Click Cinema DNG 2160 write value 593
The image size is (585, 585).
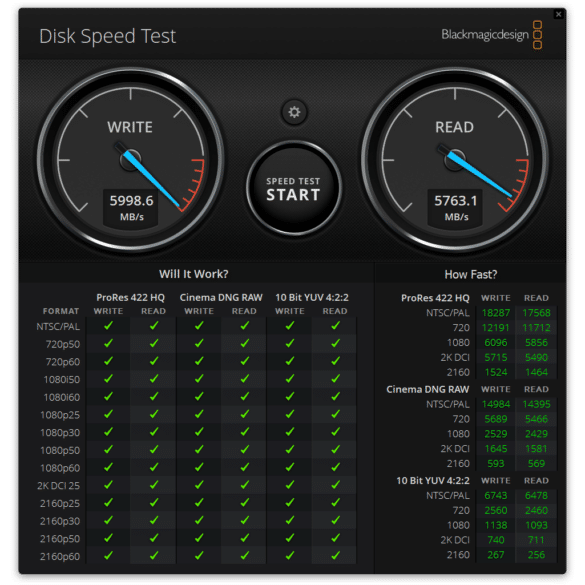495,464
